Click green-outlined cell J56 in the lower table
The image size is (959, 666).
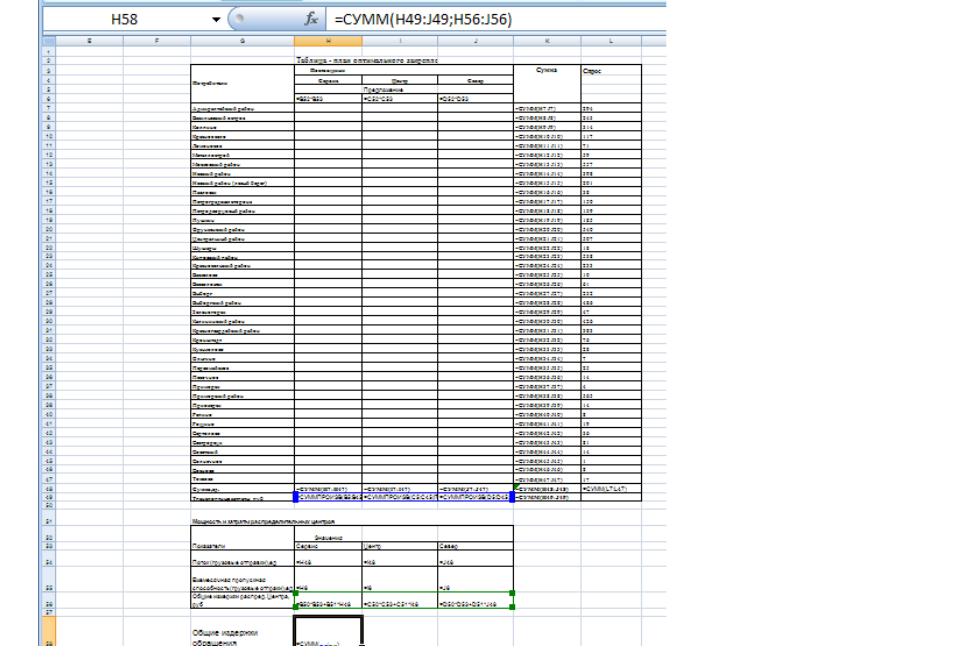click(475, 600)
